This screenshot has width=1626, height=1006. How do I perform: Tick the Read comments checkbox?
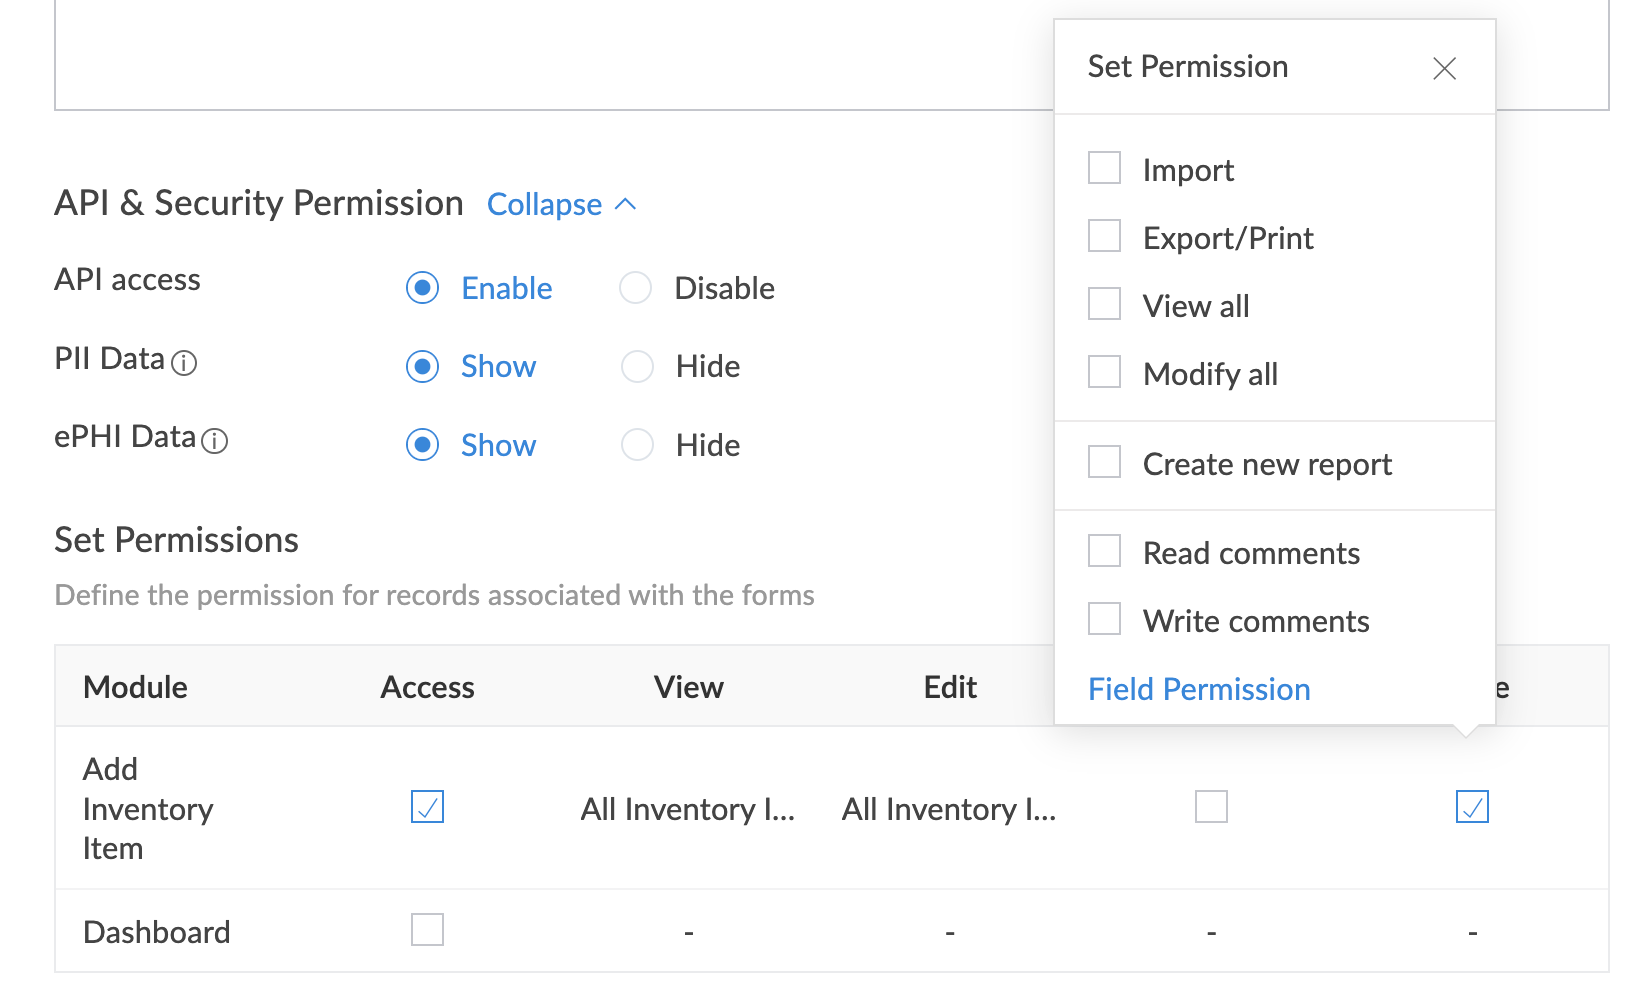click(x=1104, y=551)
